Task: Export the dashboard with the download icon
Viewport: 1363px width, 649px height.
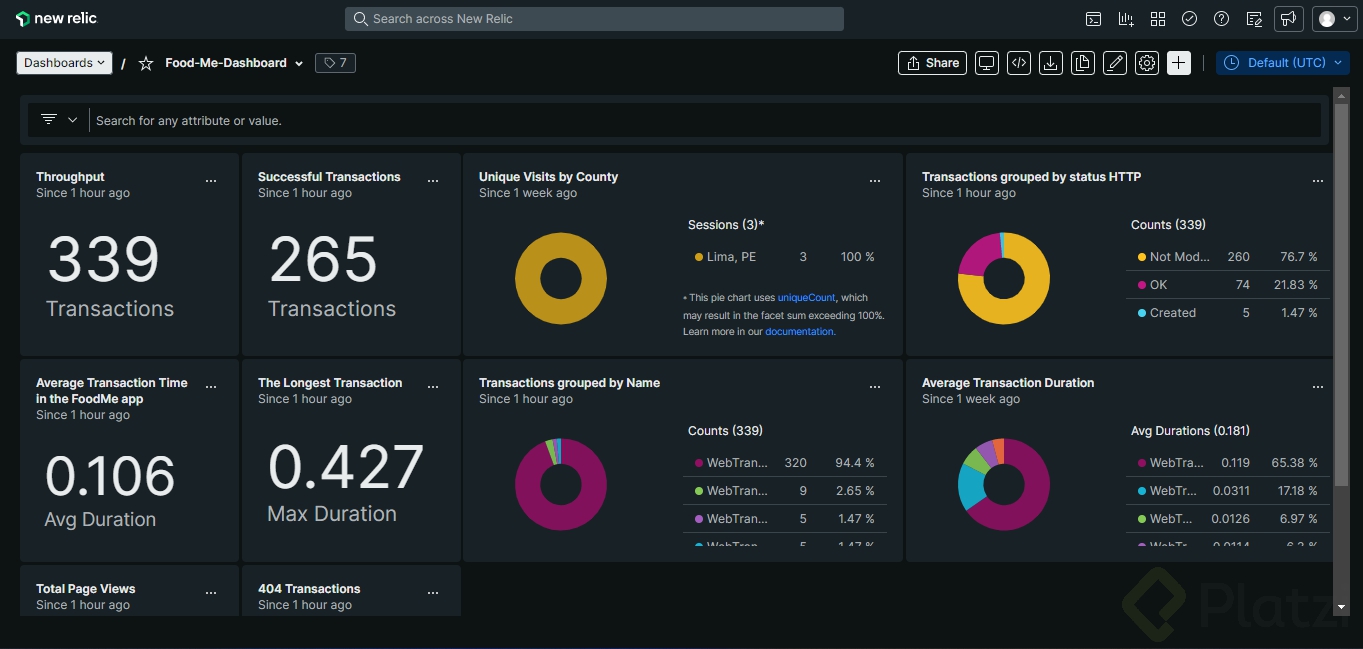Action: (x=1051, y=63)
